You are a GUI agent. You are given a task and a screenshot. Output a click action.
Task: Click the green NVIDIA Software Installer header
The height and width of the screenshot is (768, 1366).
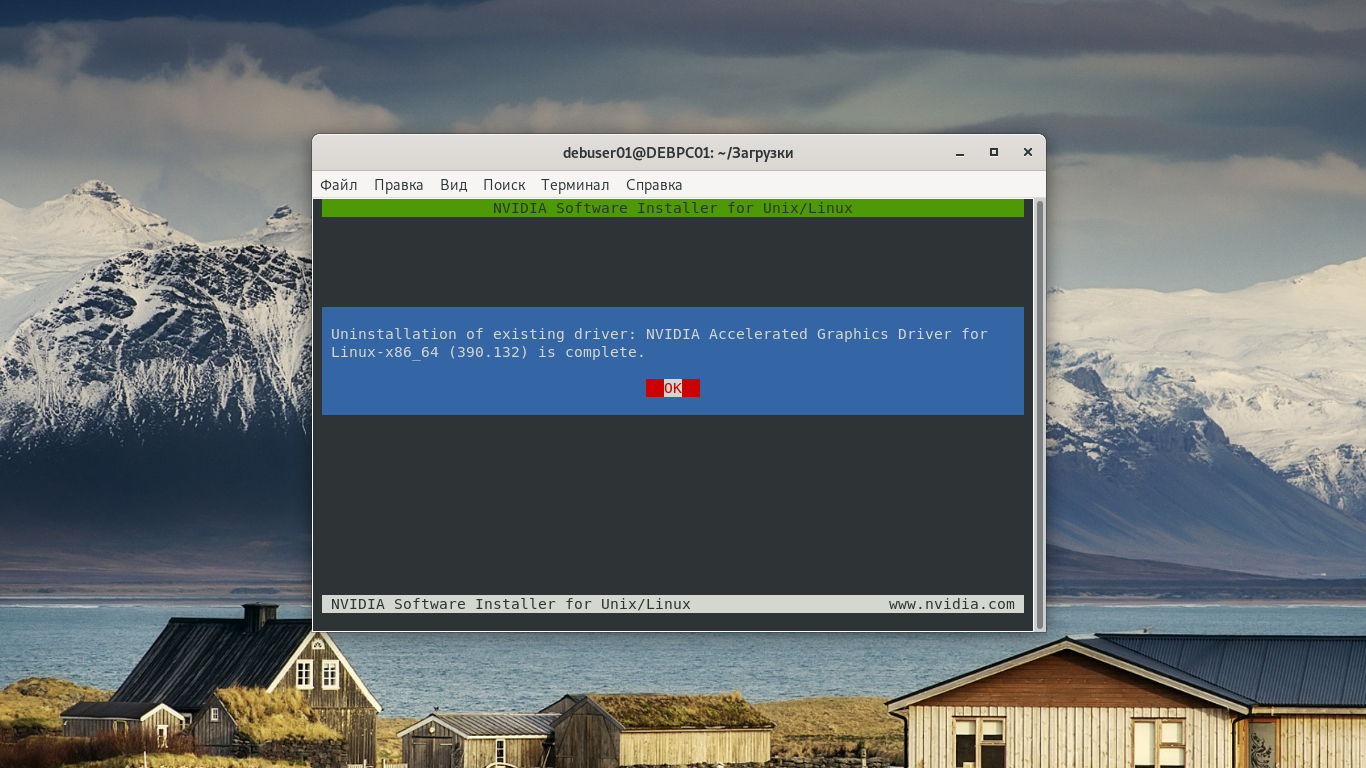tap(673, 208)
